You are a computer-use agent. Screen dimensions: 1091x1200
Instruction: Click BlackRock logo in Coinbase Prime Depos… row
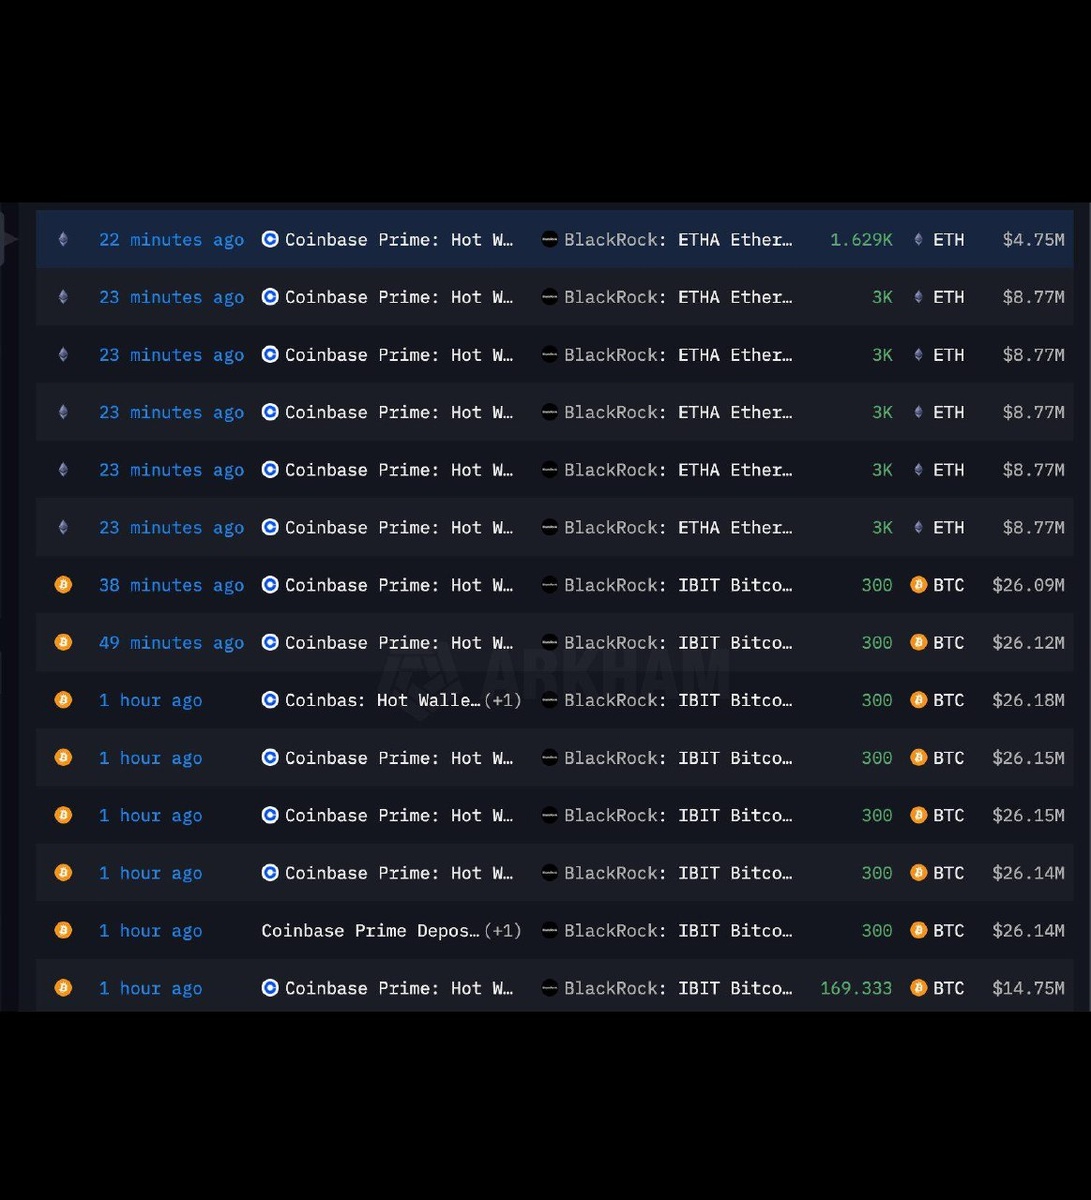coord(549,930)
